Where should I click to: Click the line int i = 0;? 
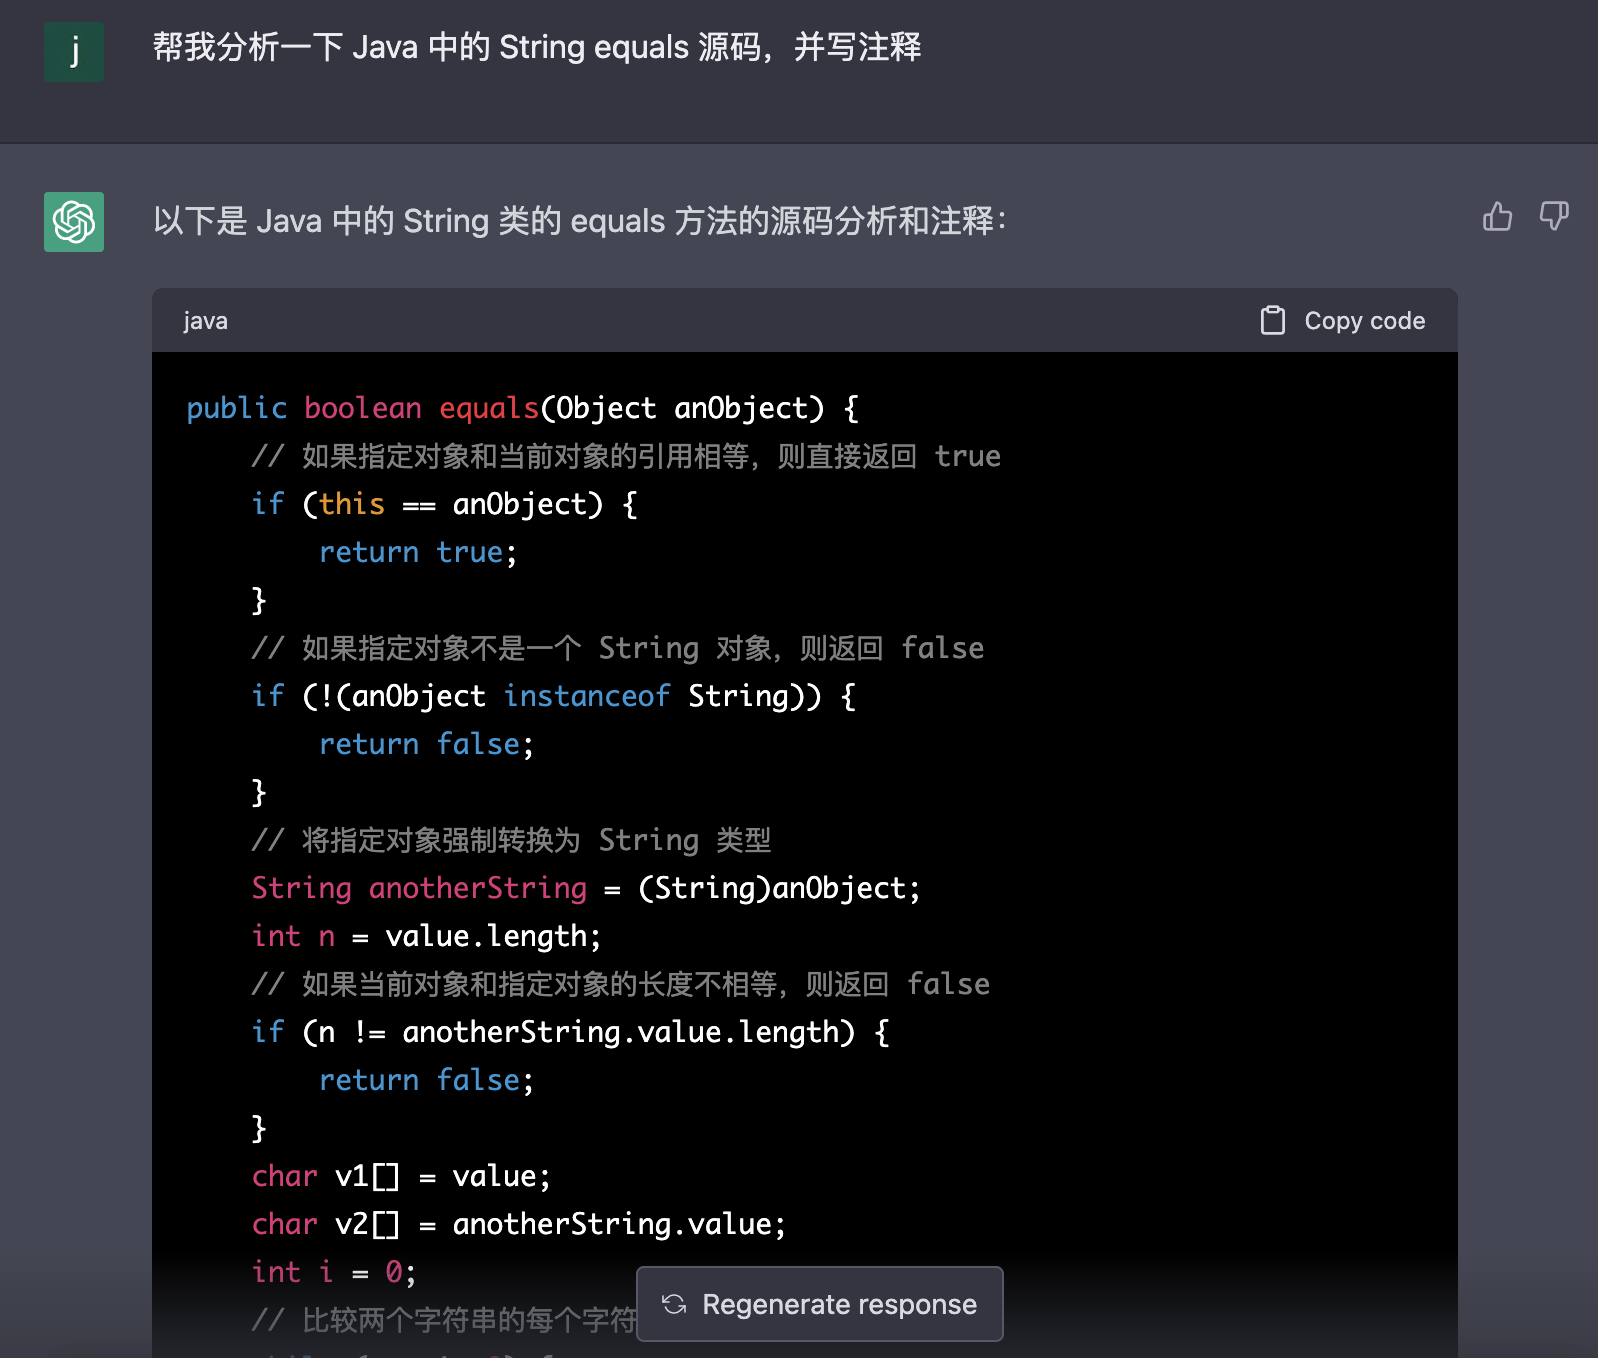click(x=334, y=1272)
